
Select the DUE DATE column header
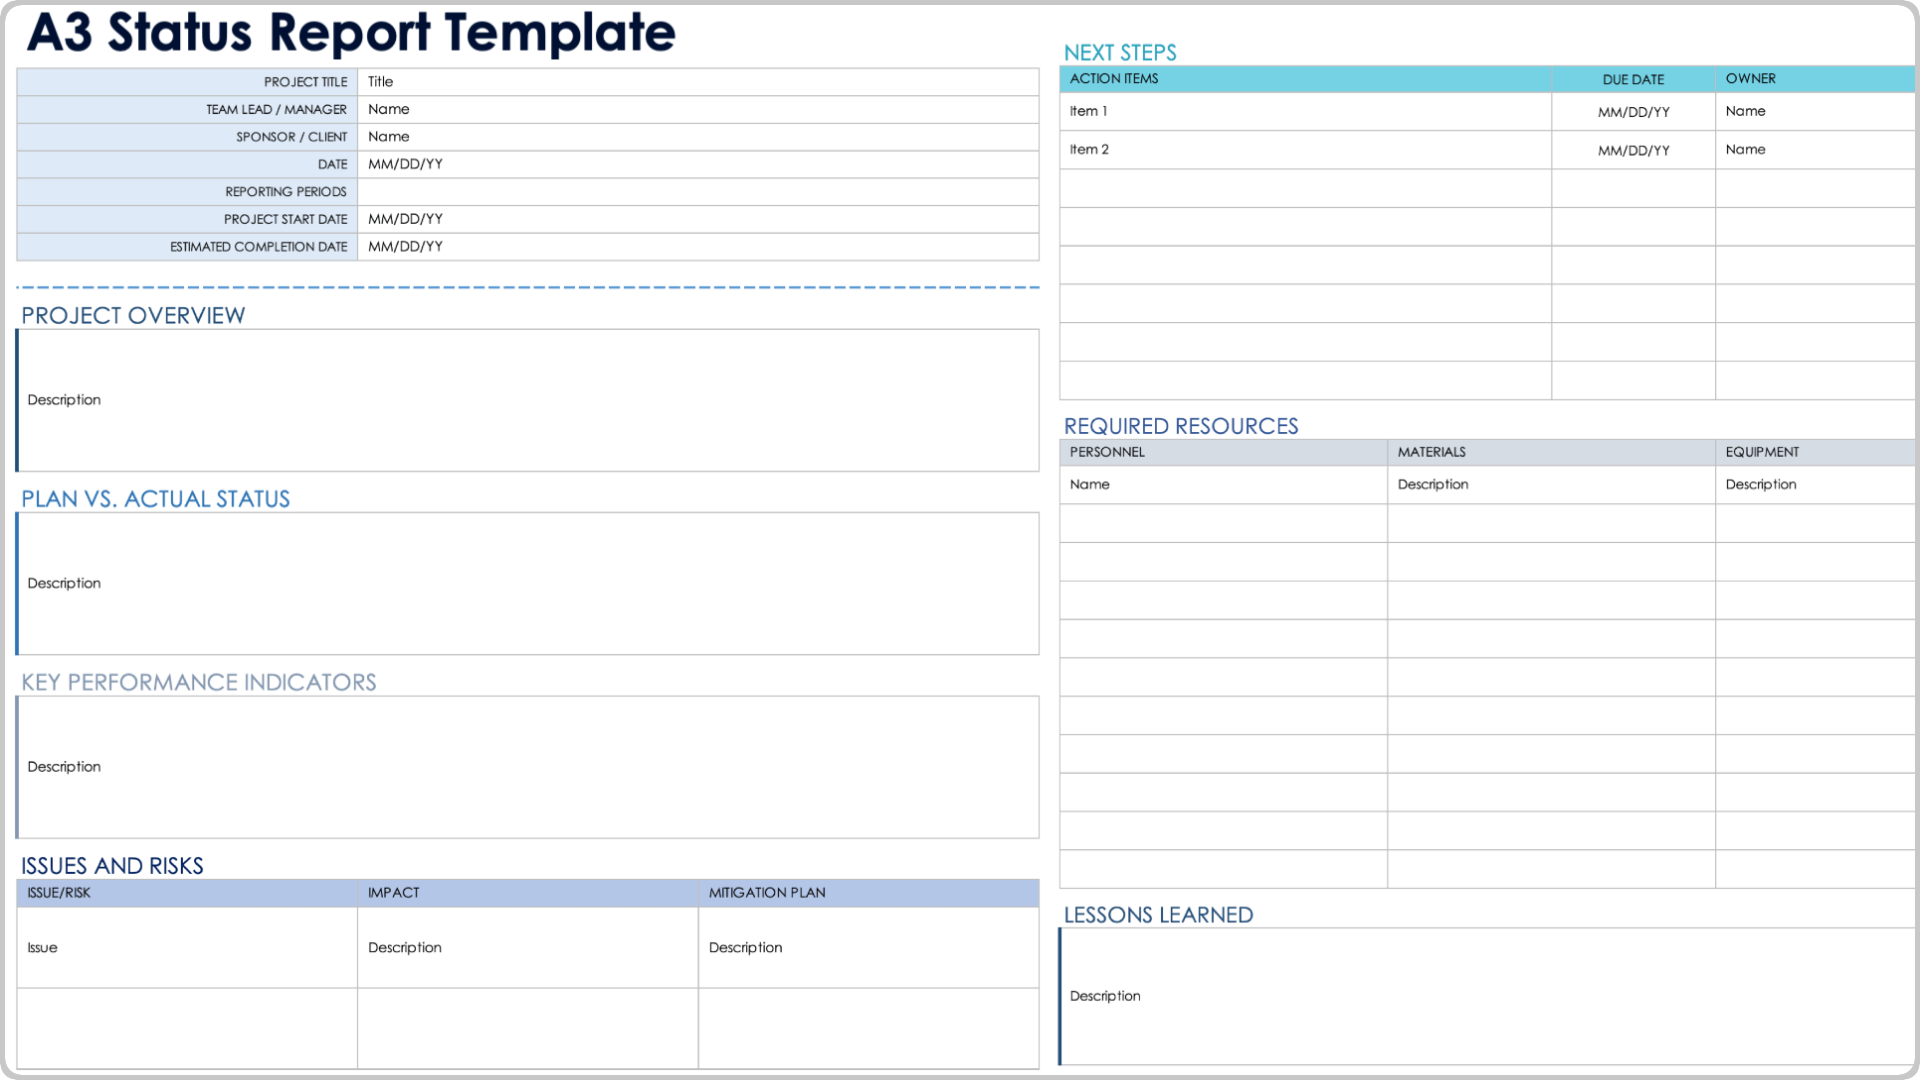[x=1634, y=79]
